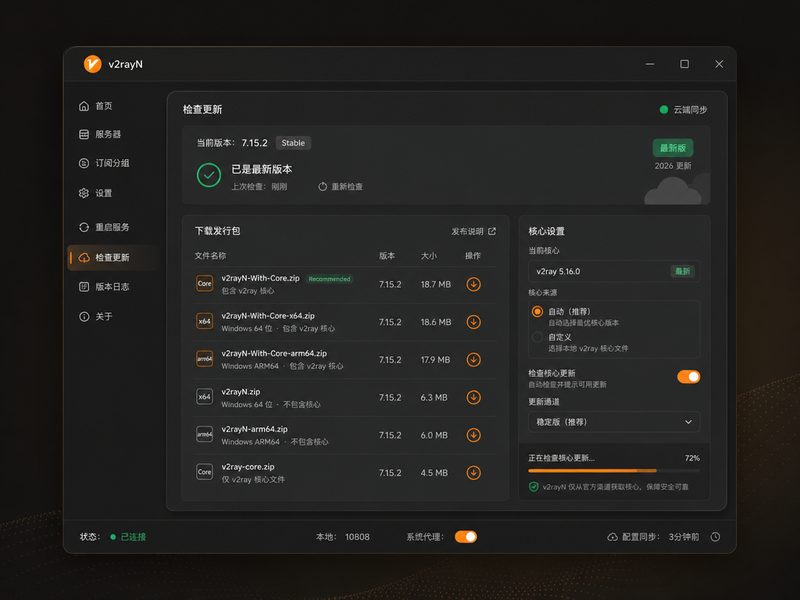Screen dimensions: 800x600
Task: Click 重新检查 recheck button
Action: tap(340, 187)
